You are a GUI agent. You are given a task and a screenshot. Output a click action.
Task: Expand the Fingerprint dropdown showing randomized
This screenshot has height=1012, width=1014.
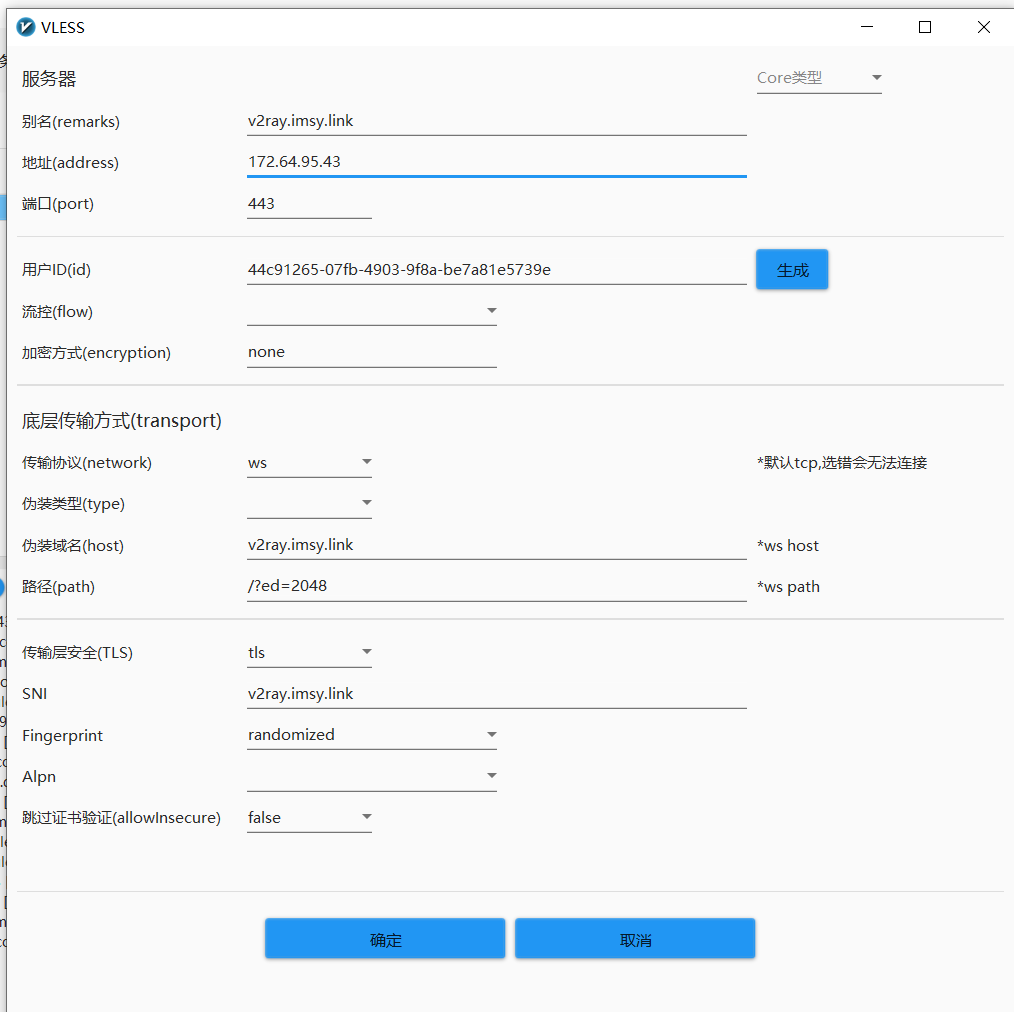(372, 735)
